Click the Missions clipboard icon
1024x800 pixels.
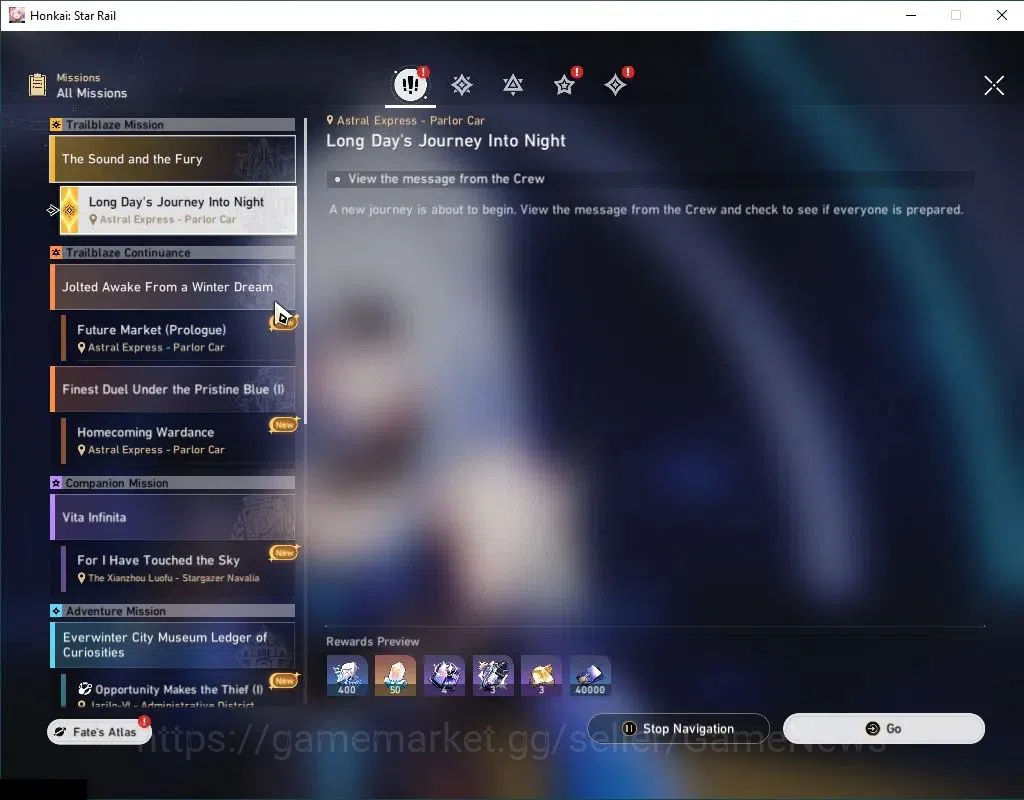(38, 85)
